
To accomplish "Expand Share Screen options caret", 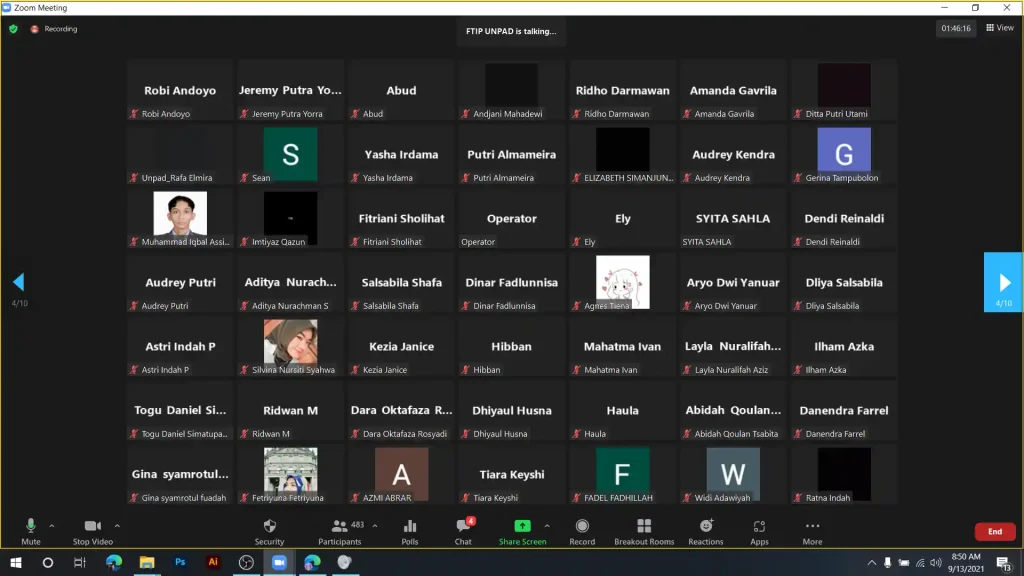I will pos(547,526).
